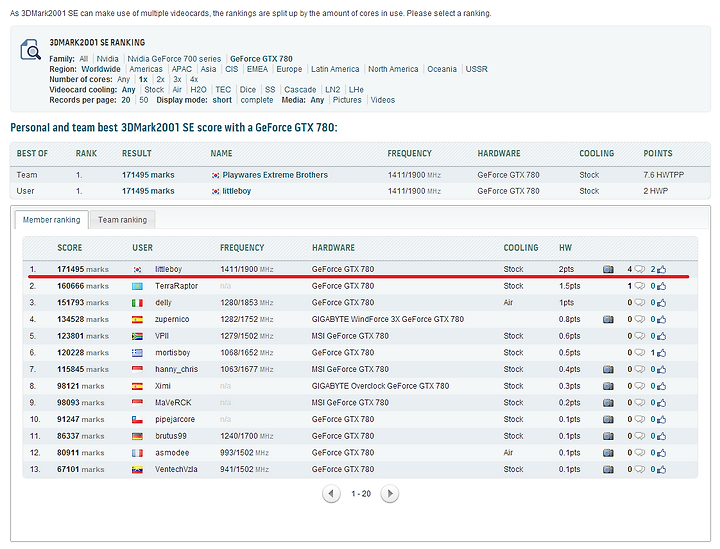This screenshot has width=720, height=549.
Task: Select the Member ranking tab
Action: click(51, 220)
